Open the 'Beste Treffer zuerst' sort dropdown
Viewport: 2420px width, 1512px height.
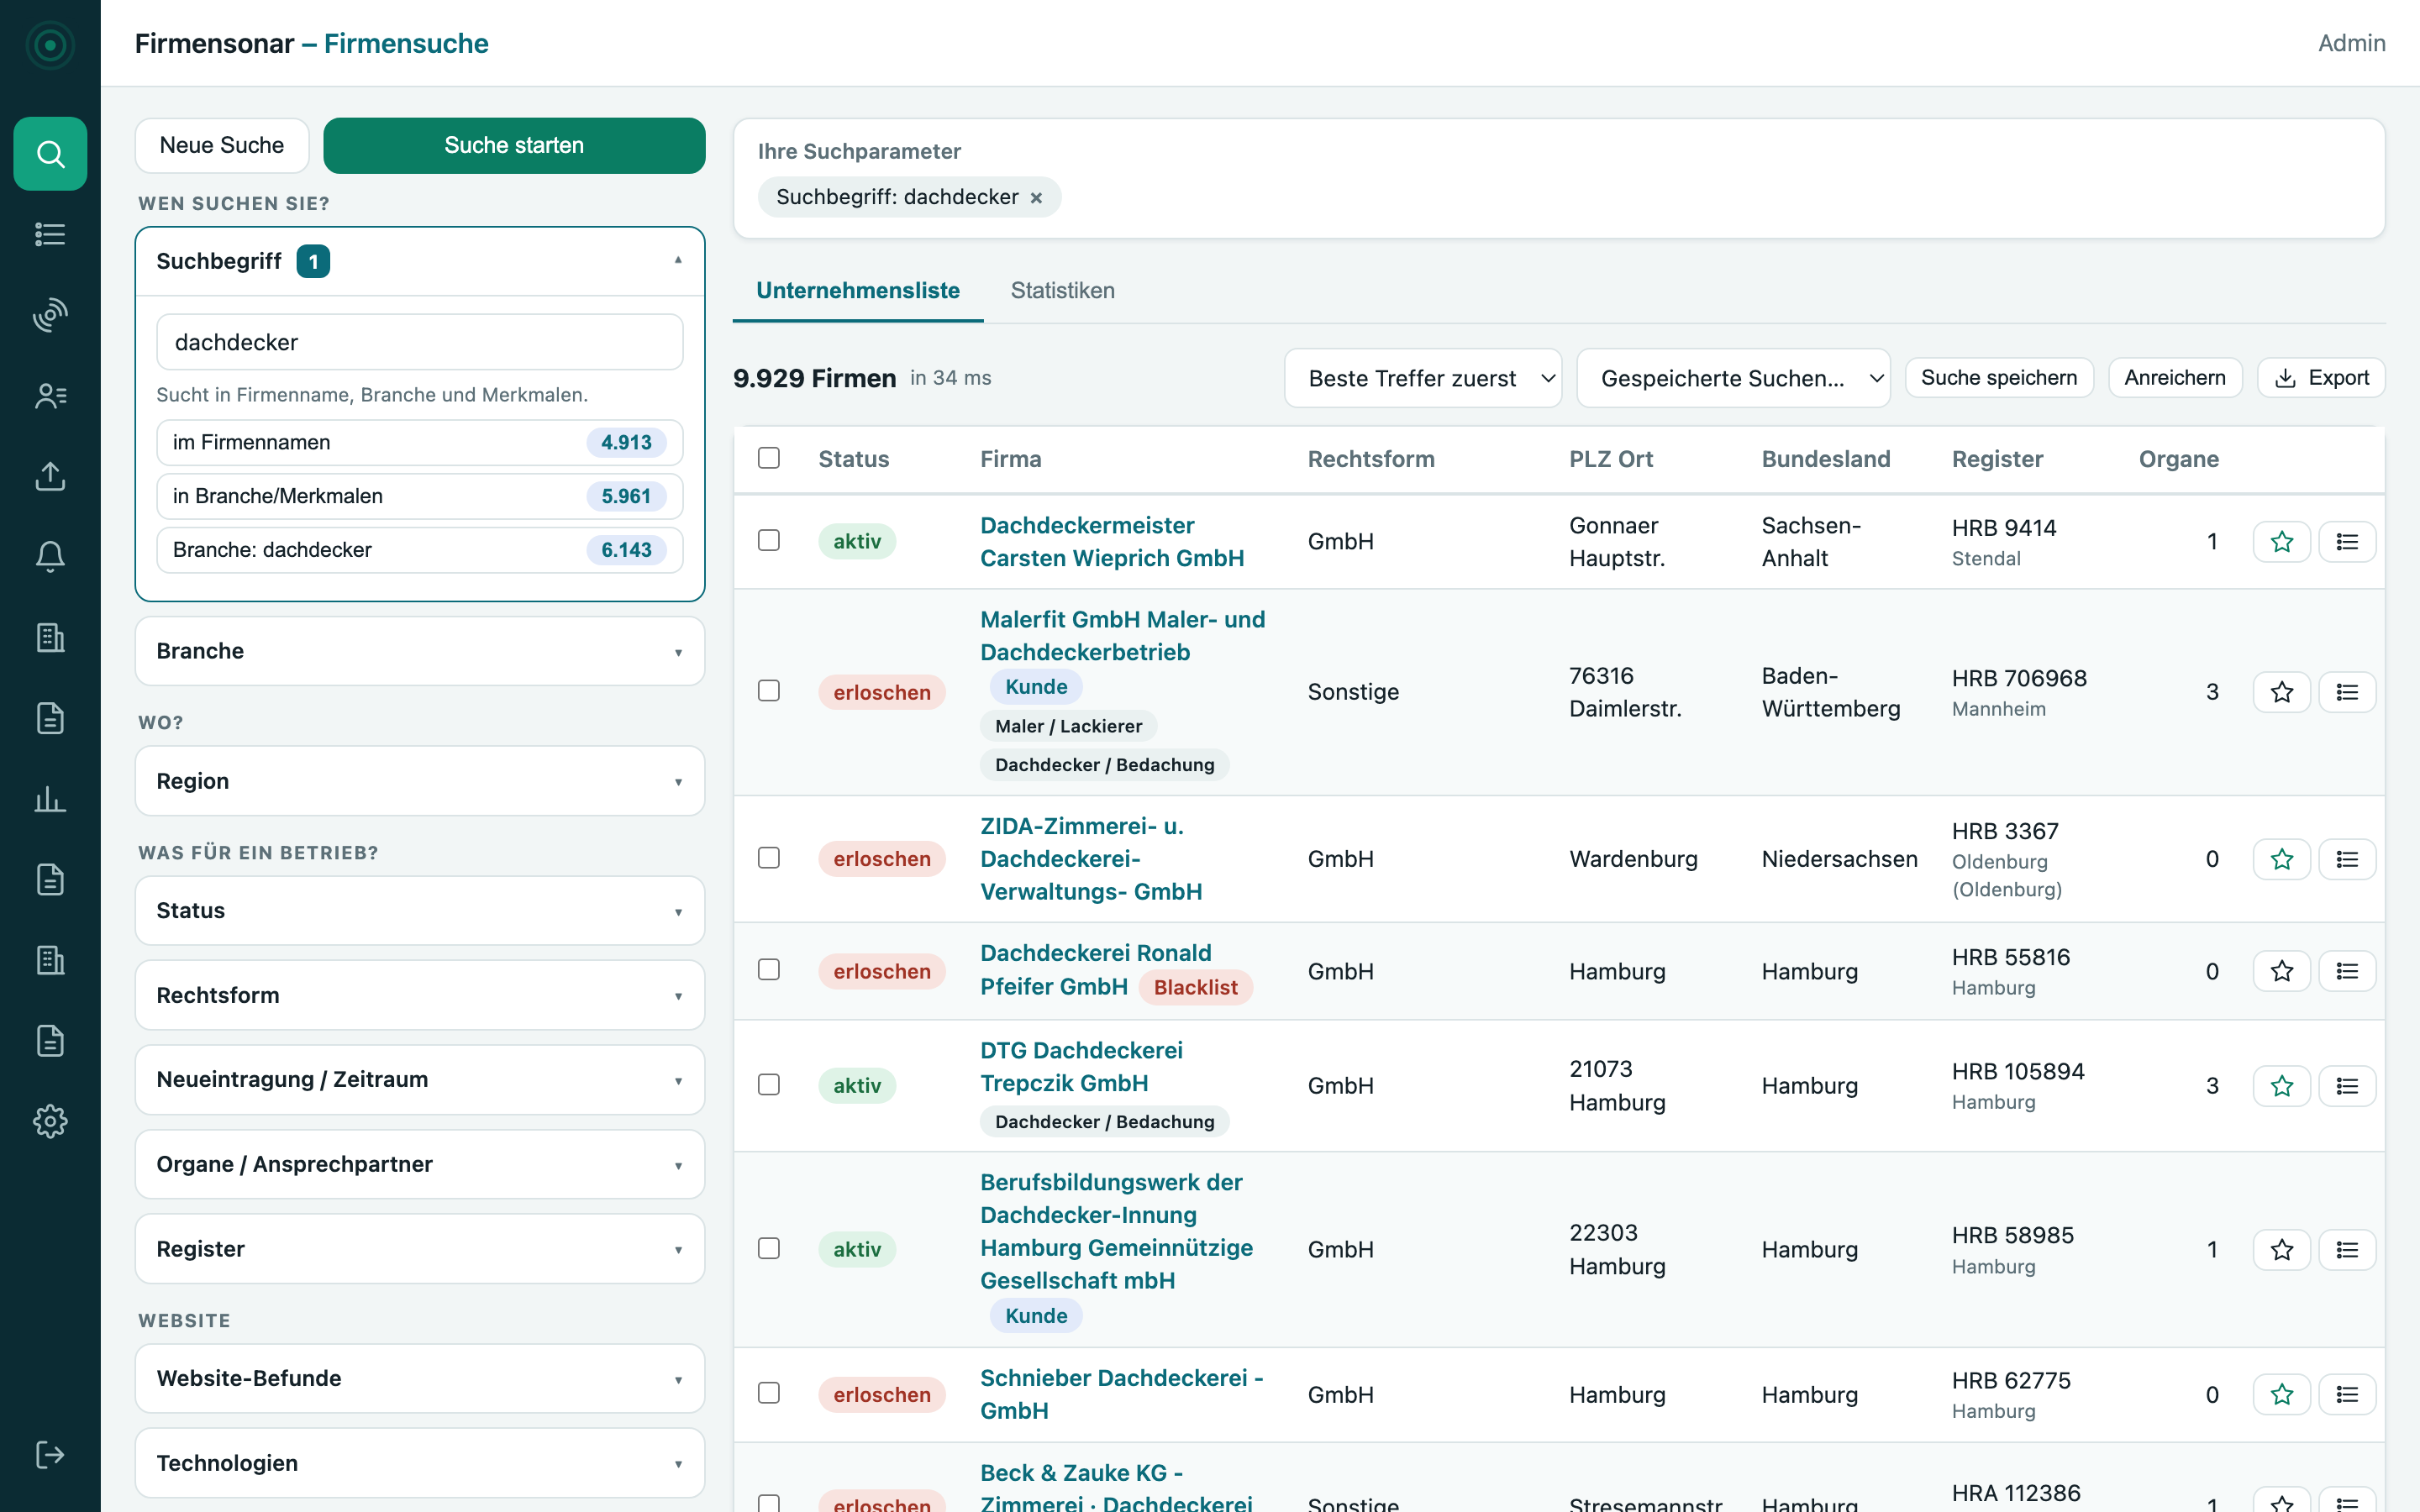click(1423, 378)
